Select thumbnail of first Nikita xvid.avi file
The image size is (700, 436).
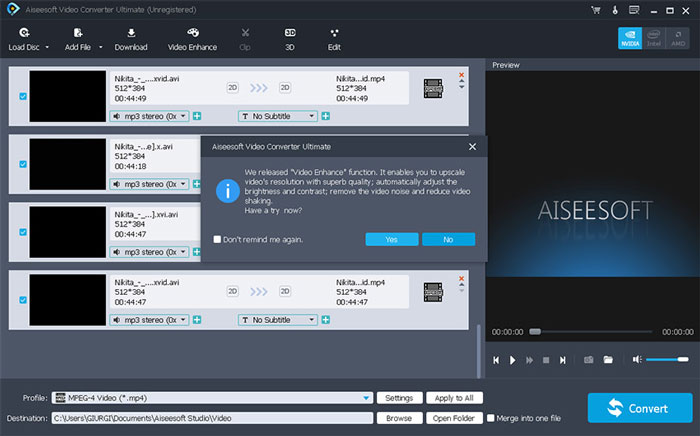[68, 96]
